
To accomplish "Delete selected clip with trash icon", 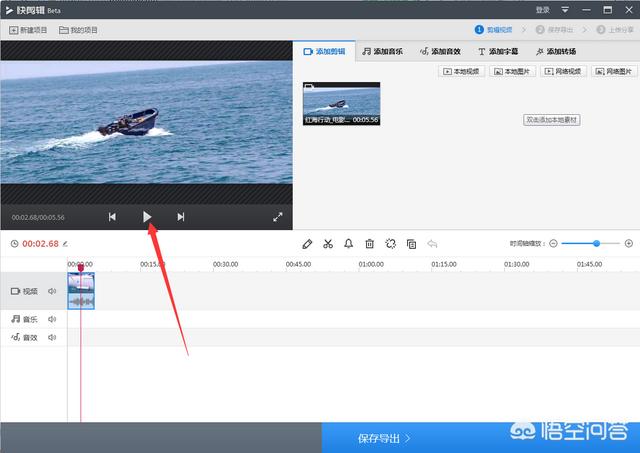I will click(369, 244).
